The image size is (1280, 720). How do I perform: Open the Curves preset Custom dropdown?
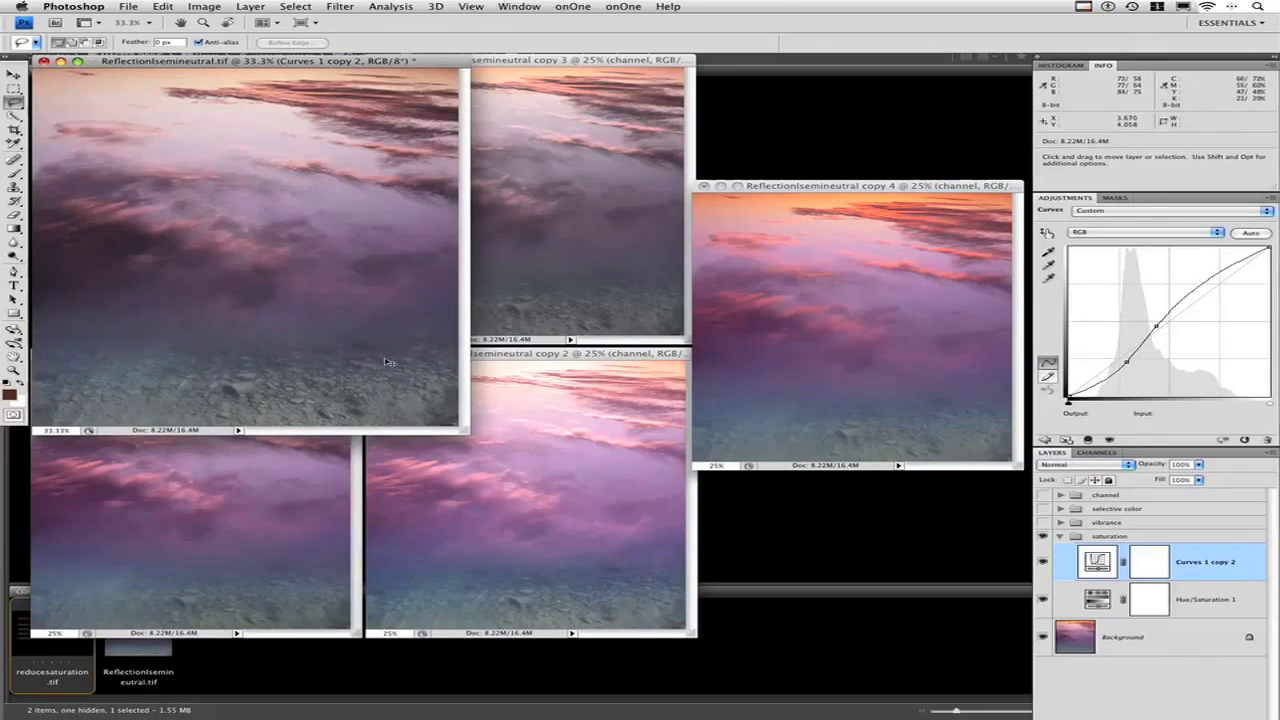(x=1172, y=211)
